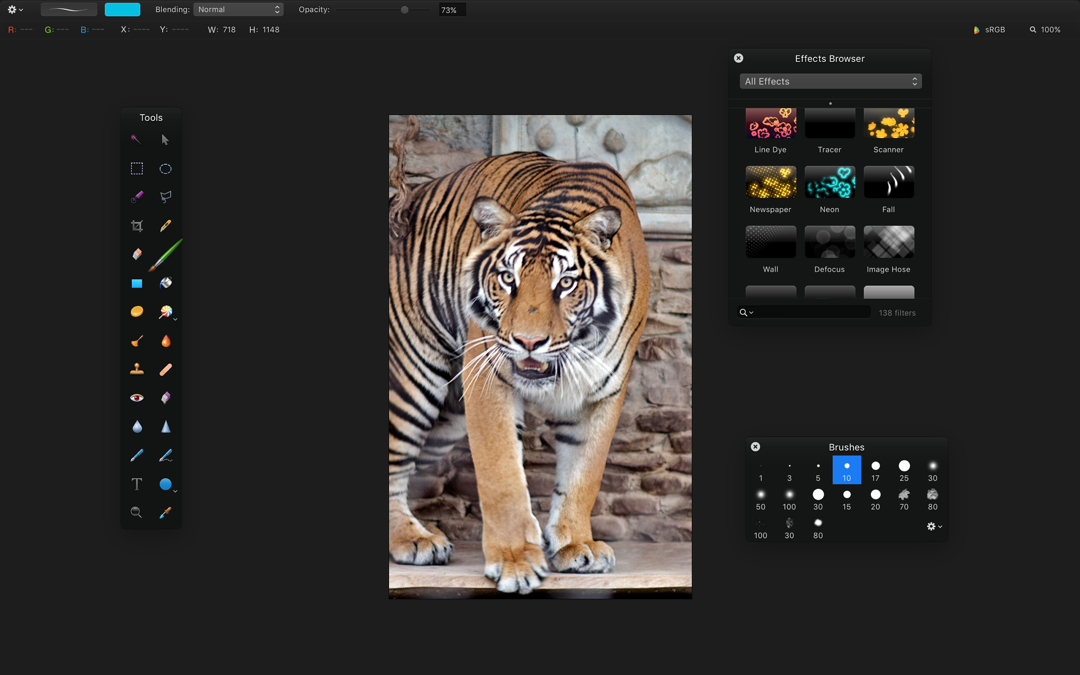Activate the Clone Stamp tool
The image size is (1080, 675).
[137, 369]
